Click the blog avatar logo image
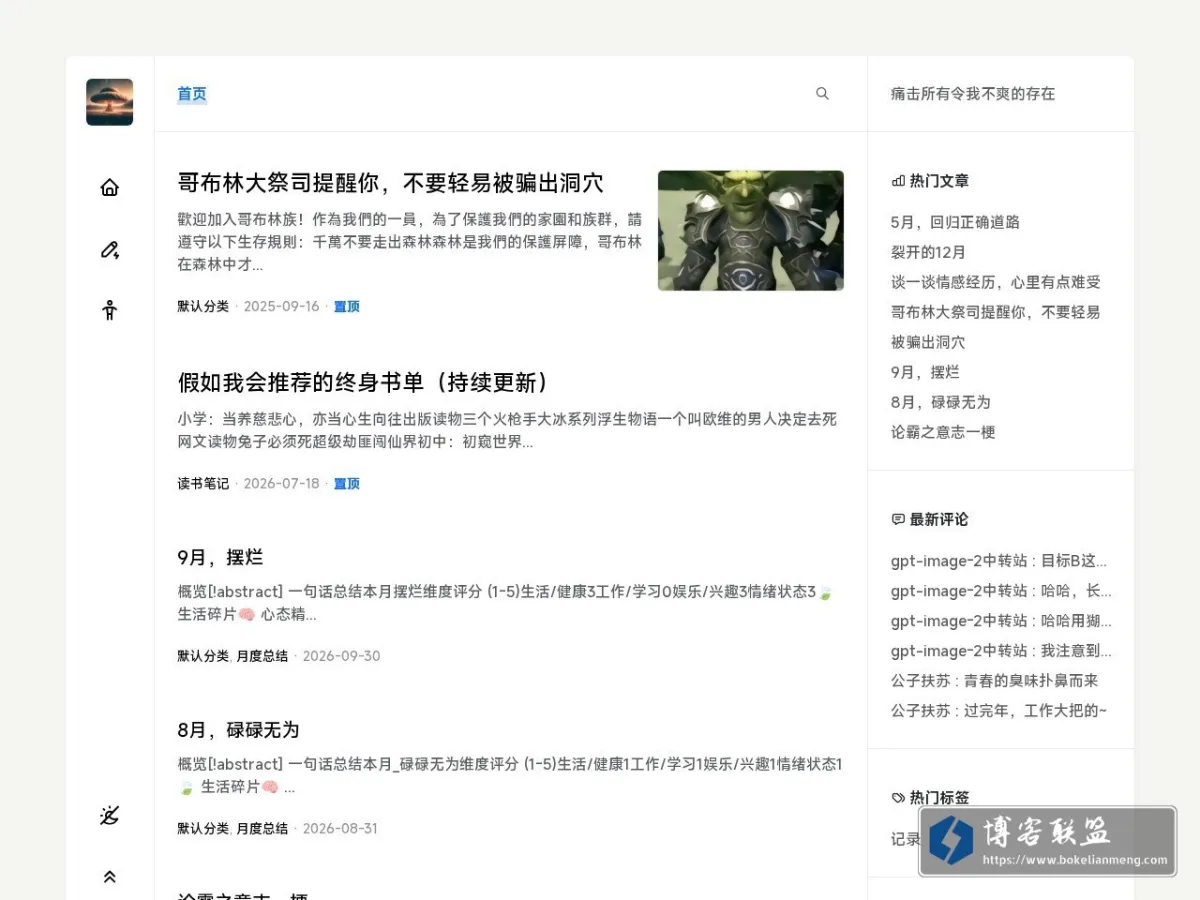Screen dimensions: 1200x900 coord(110,102)
